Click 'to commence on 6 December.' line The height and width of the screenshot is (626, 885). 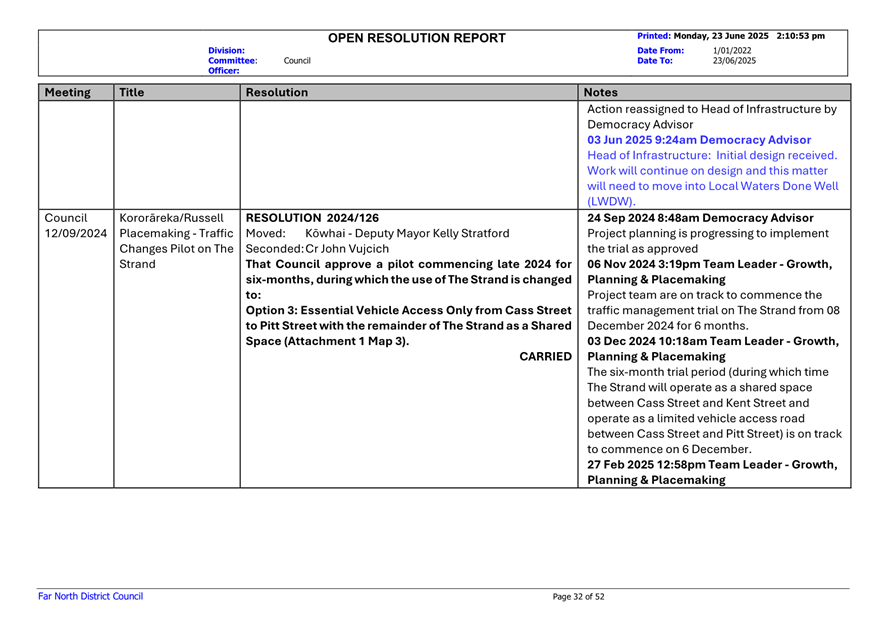669,449
